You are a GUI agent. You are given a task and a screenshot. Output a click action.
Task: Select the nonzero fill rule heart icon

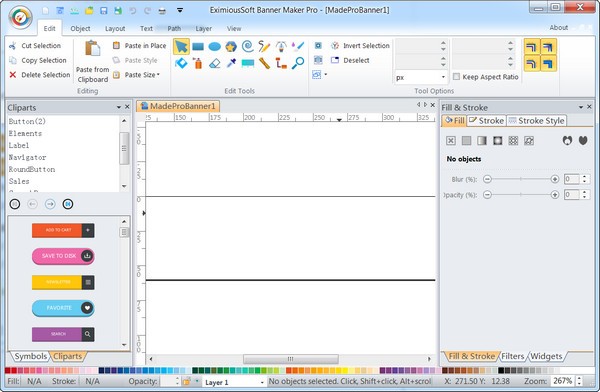[x=583, y=140]
